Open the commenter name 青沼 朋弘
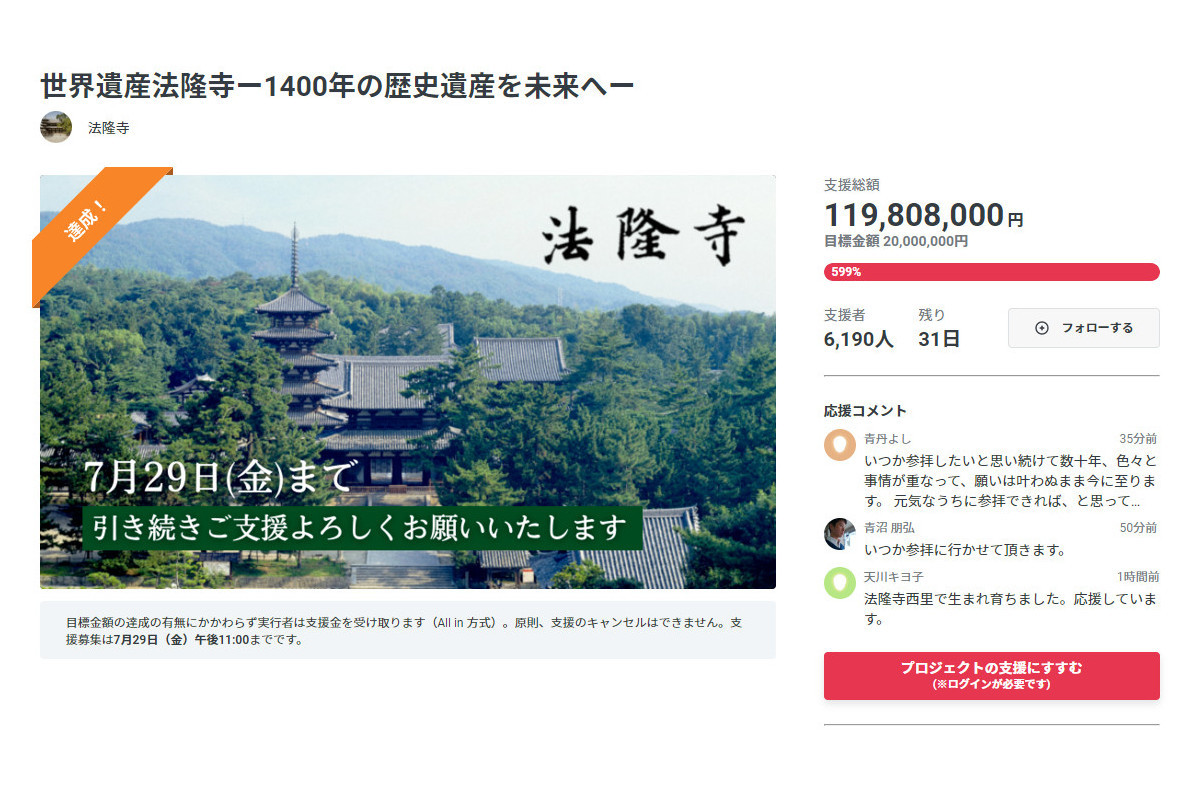This screenshot has height=800, width=1200. pos(889,527)
